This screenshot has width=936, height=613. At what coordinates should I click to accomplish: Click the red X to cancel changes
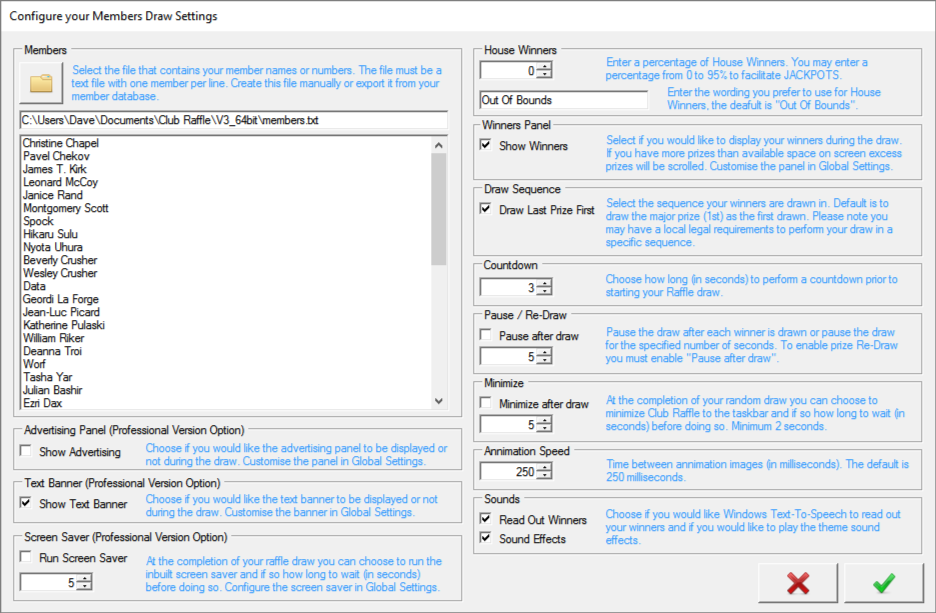point(797,584)
